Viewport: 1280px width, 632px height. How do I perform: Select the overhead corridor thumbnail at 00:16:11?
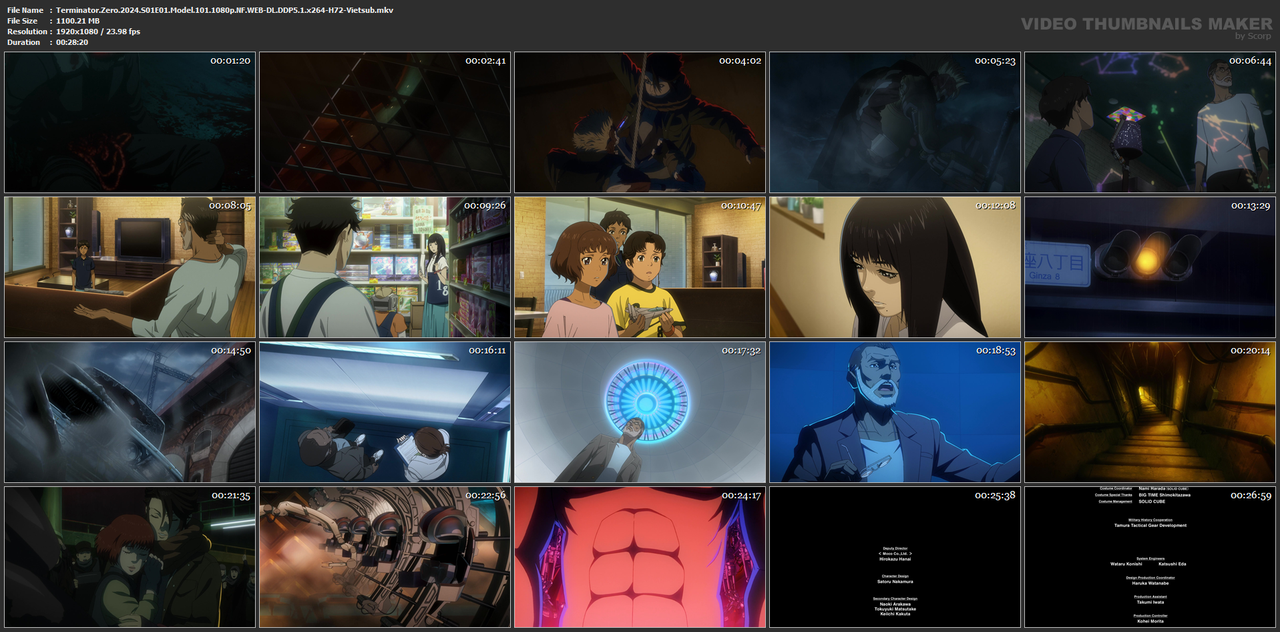(x=385, y=412)
